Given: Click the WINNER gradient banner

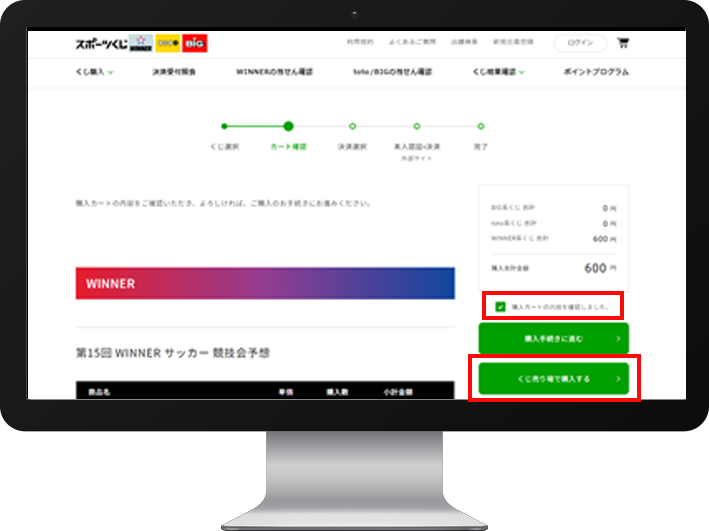Looking at the screenshot, I should 265,283.
